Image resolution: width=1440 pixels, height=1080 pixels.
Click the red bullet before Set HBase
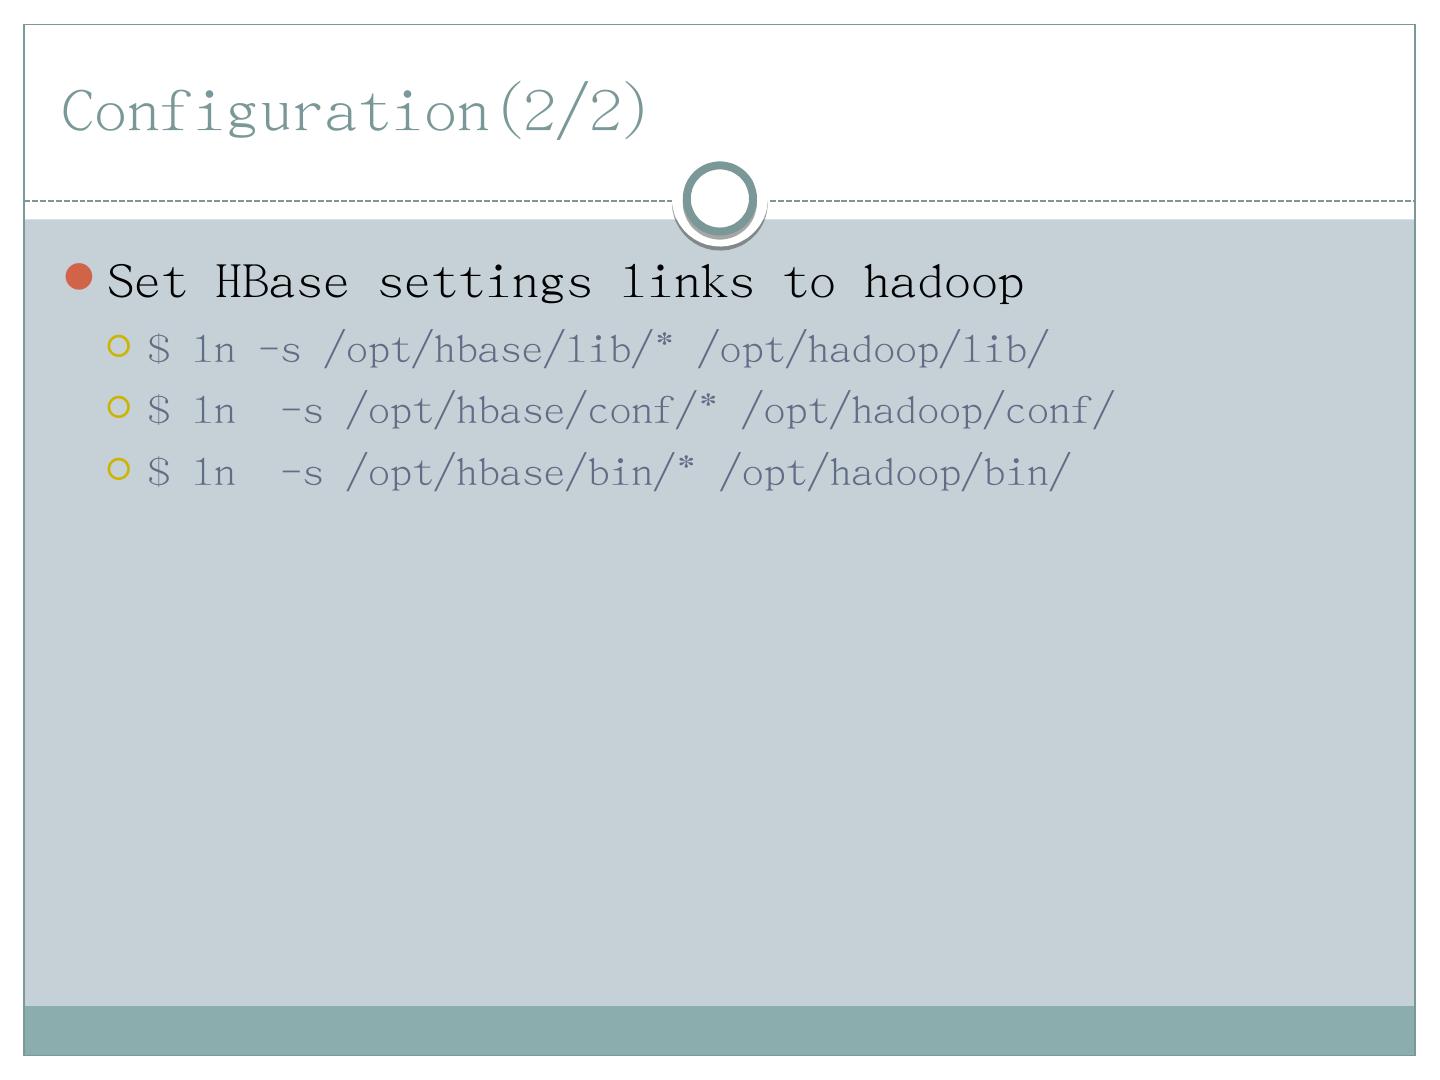79,276
